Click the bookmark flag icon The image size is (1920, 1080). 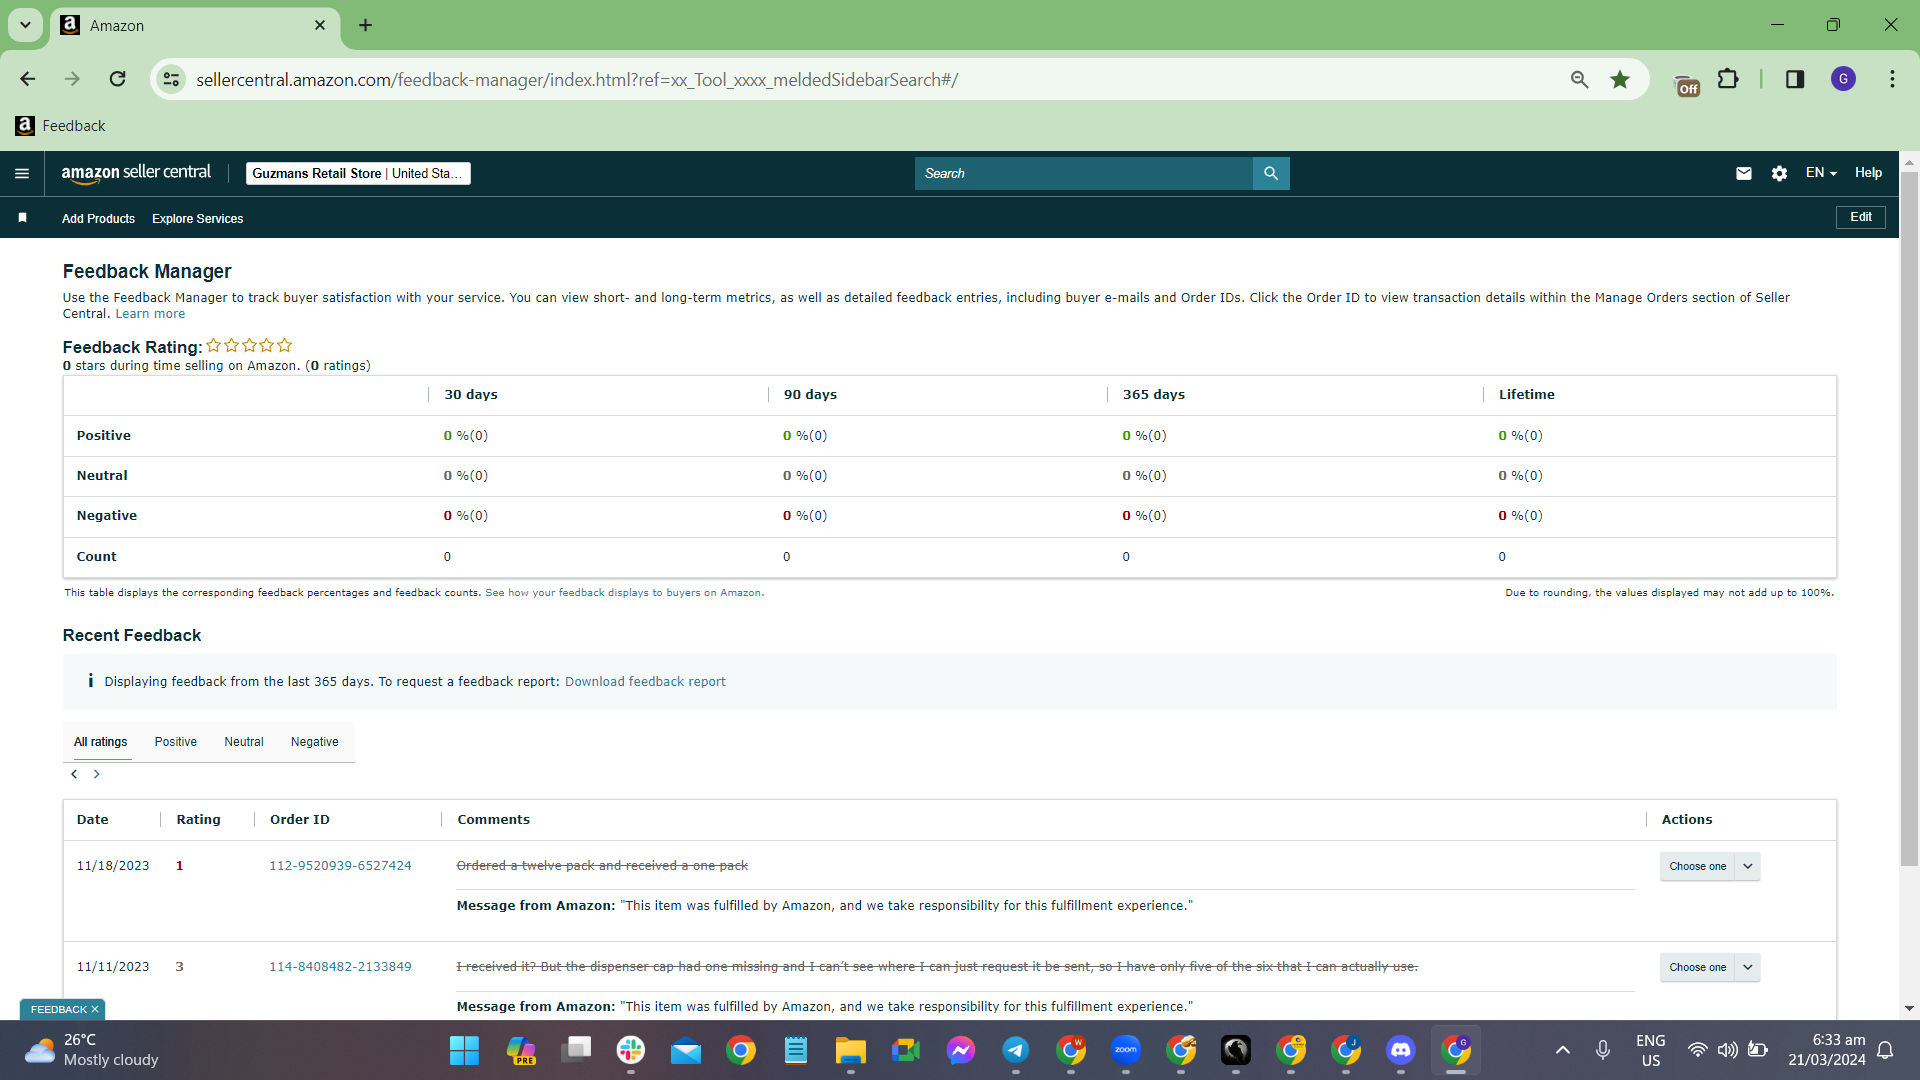[22, 218]
